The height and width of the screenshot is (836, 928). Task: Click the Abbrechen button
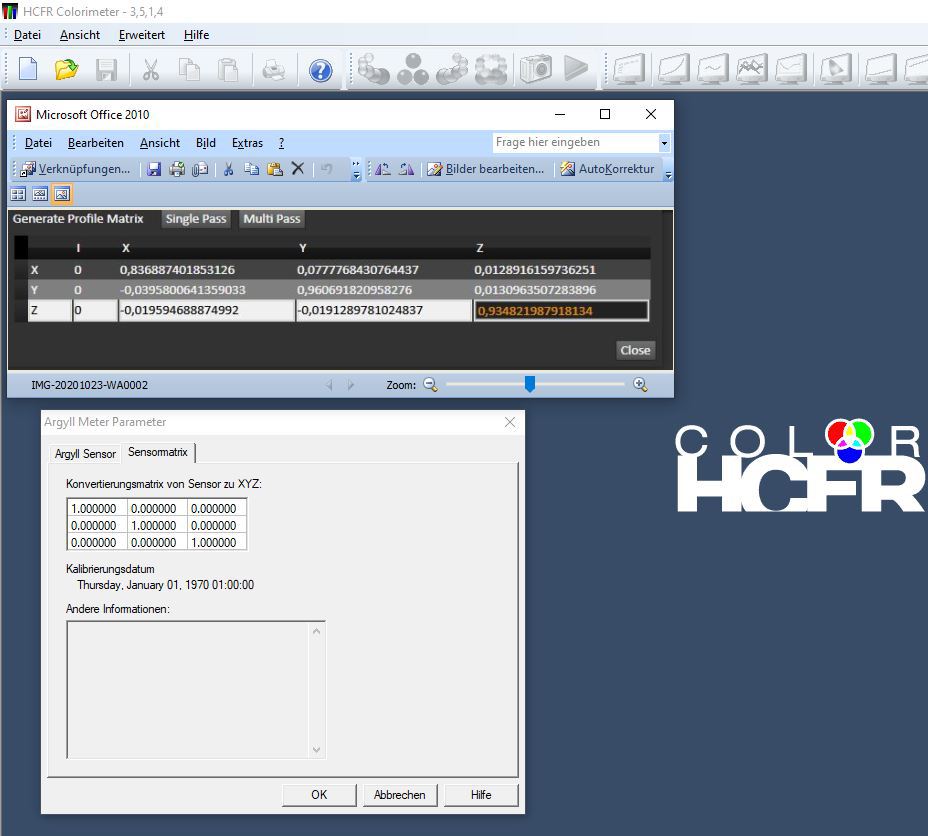(x=400, y=795)
